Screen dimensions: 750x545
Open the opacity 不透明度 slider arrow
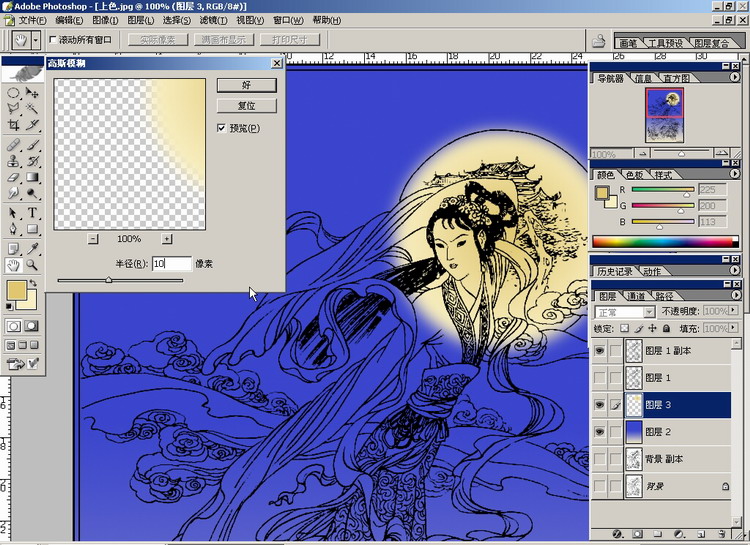tap(734, 311)
